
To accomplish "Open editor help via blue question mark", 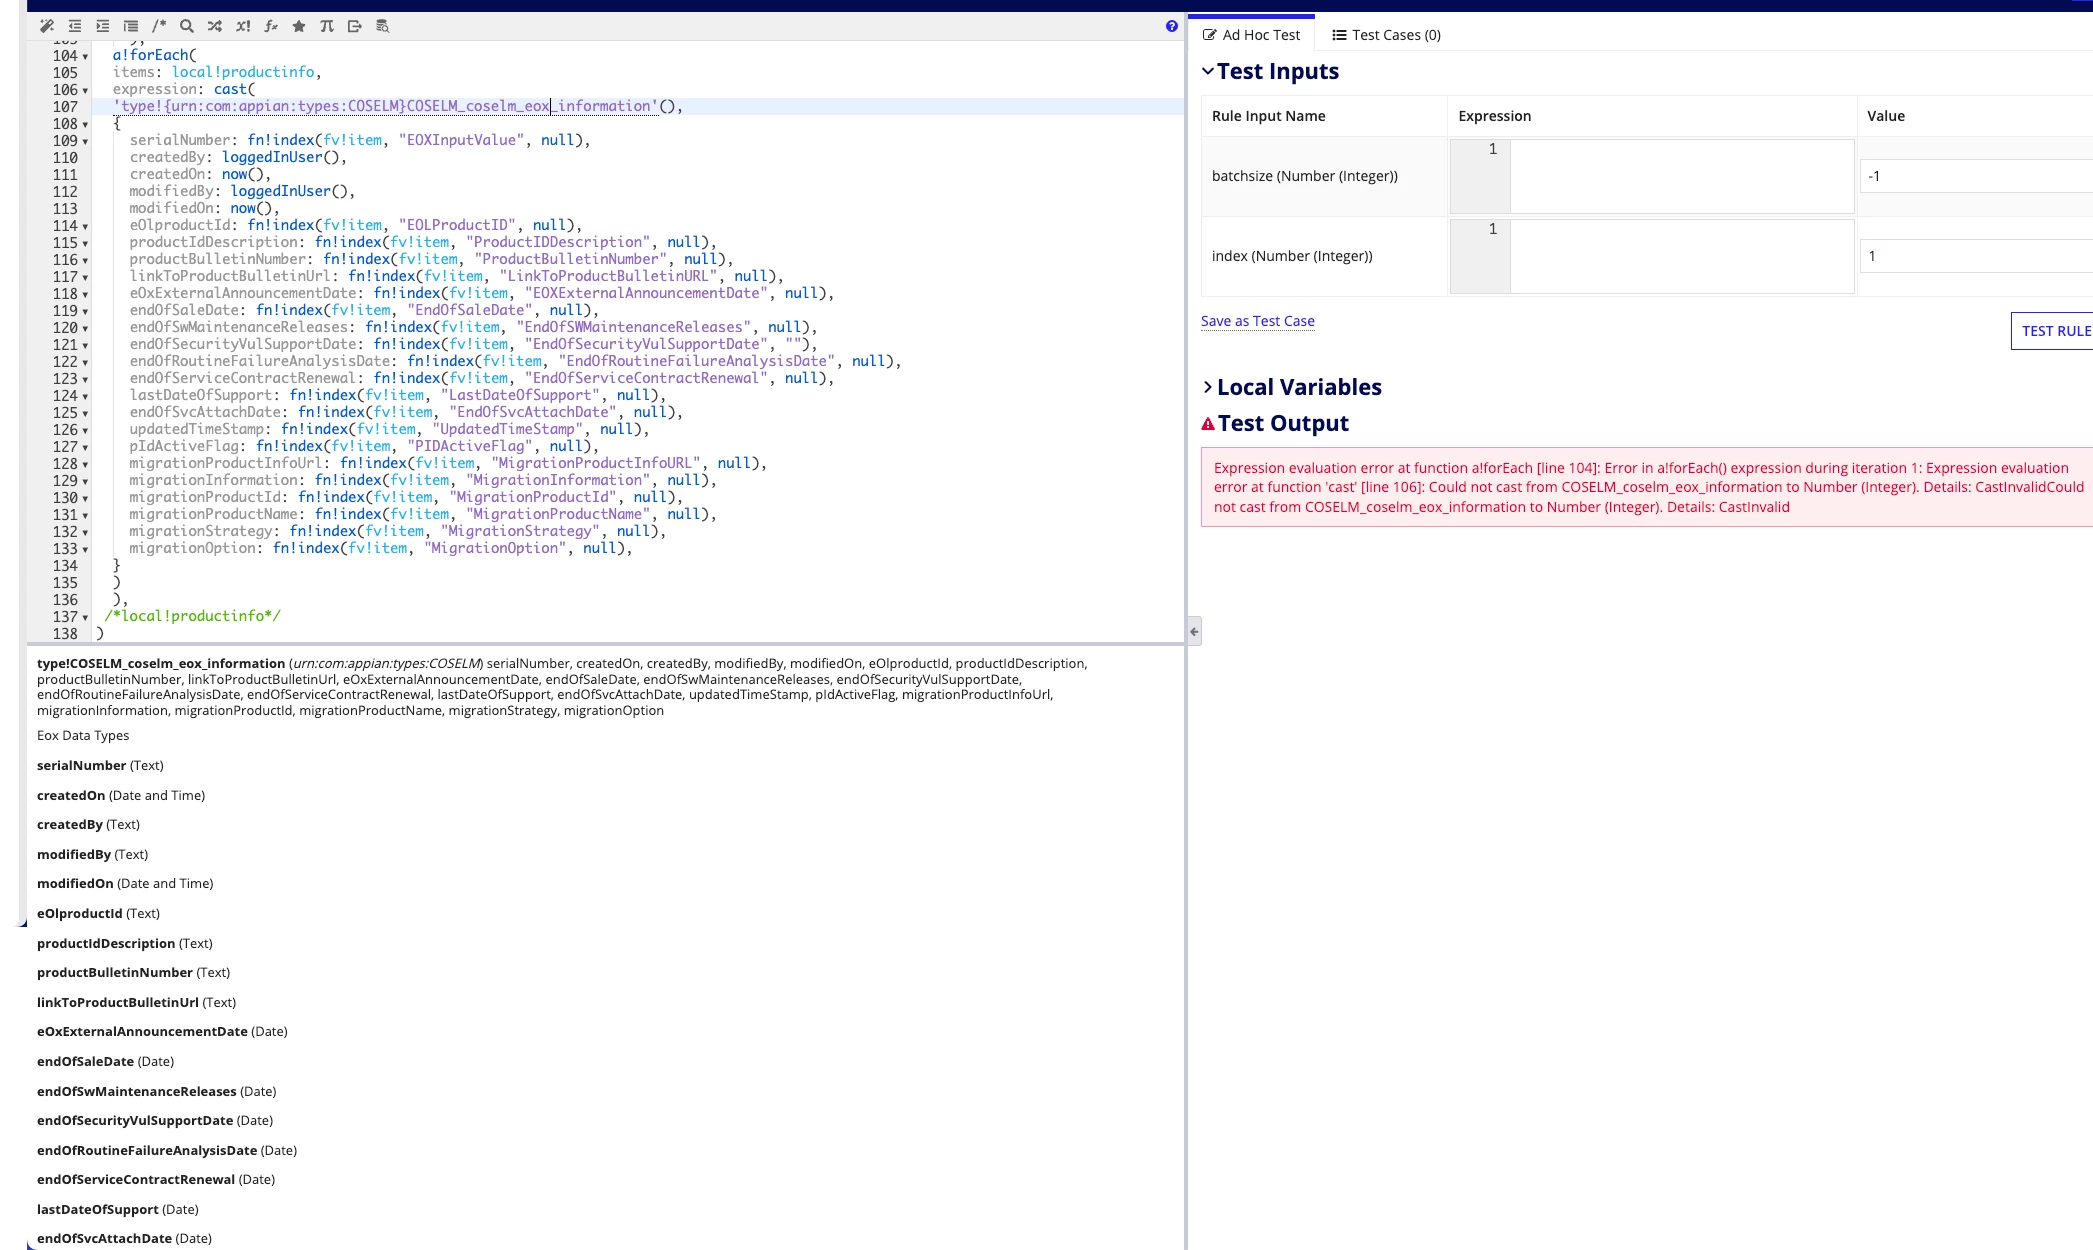I will pyautogui.click(x=1171, y=26).
